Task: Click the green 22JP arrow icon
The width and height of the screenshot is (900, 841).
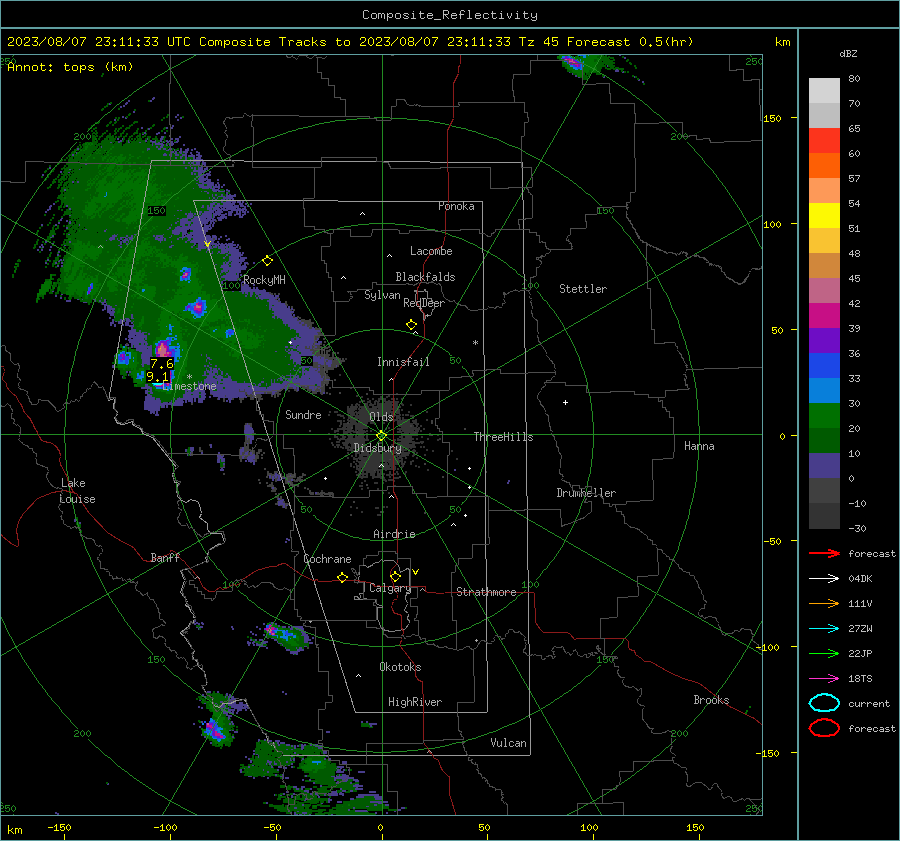Action: pyautogui.click(x=824, y=653)
